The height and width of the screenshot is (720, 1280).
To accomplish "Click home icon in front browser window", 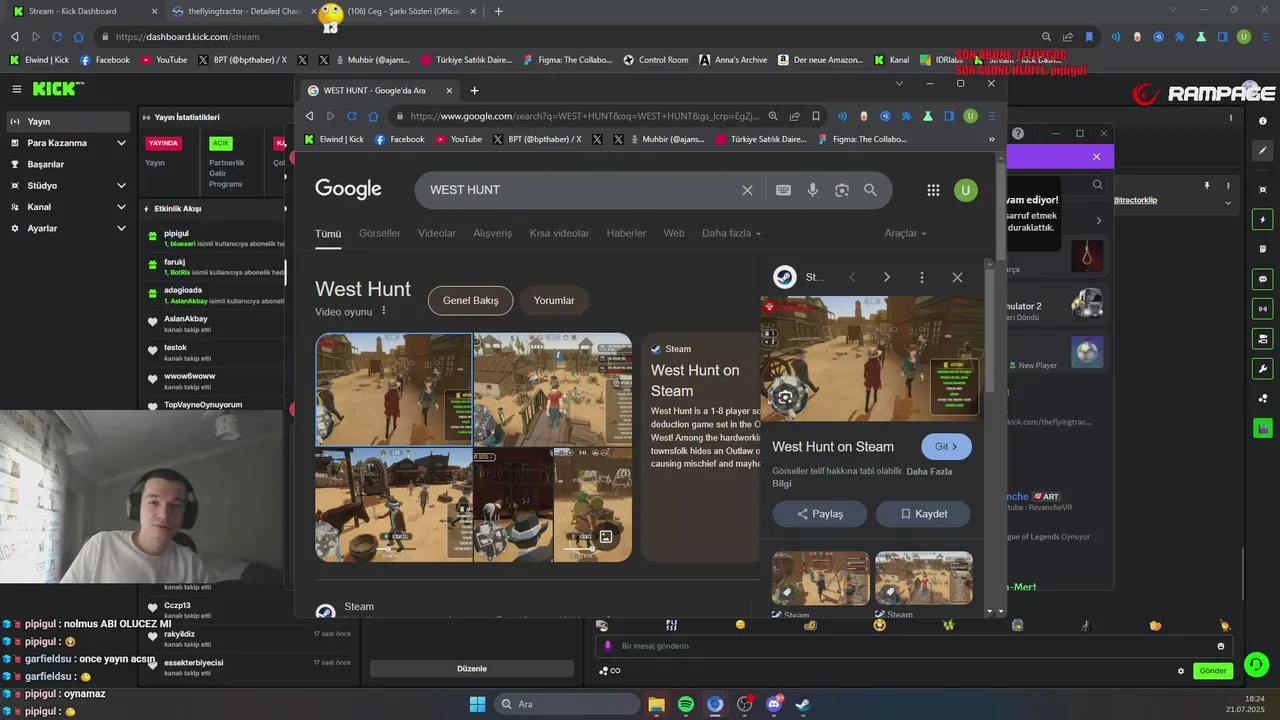I will [374, 116].
